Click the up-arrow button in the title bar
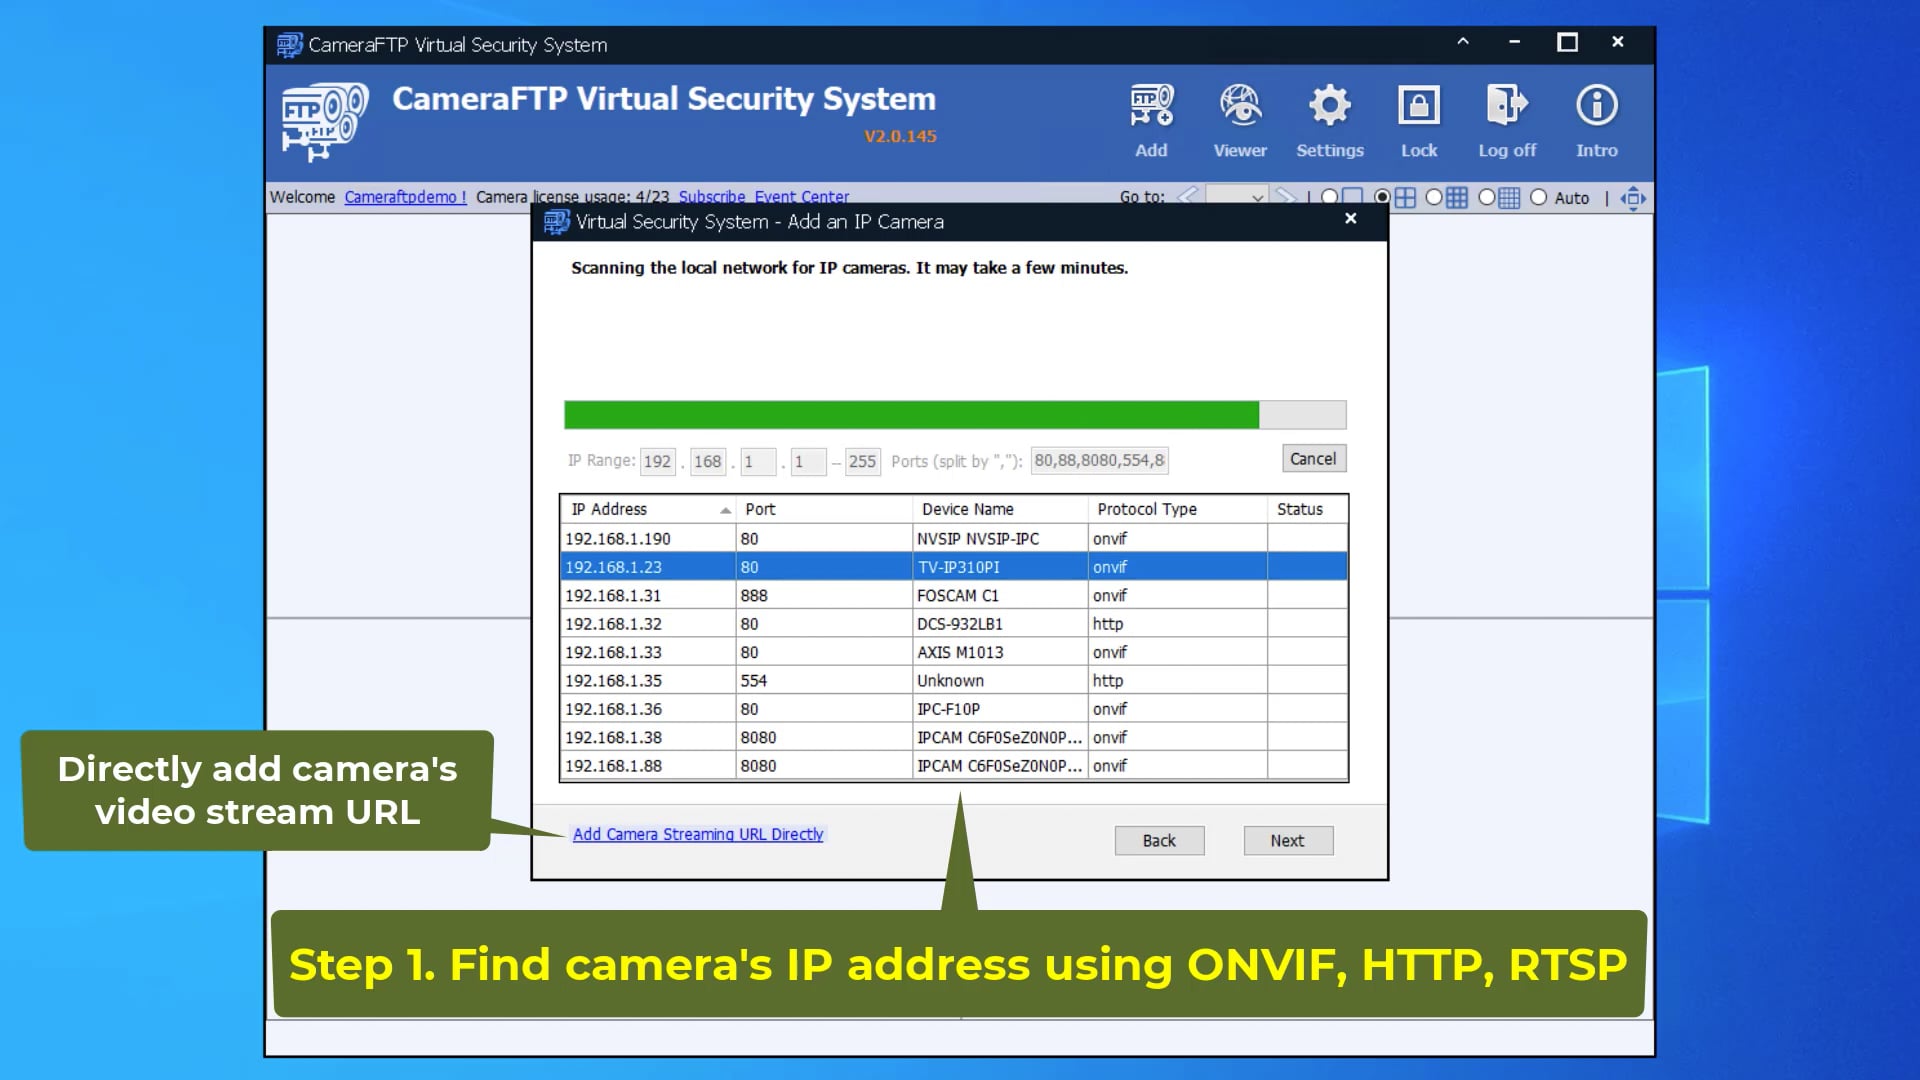 pos(1463,42)
